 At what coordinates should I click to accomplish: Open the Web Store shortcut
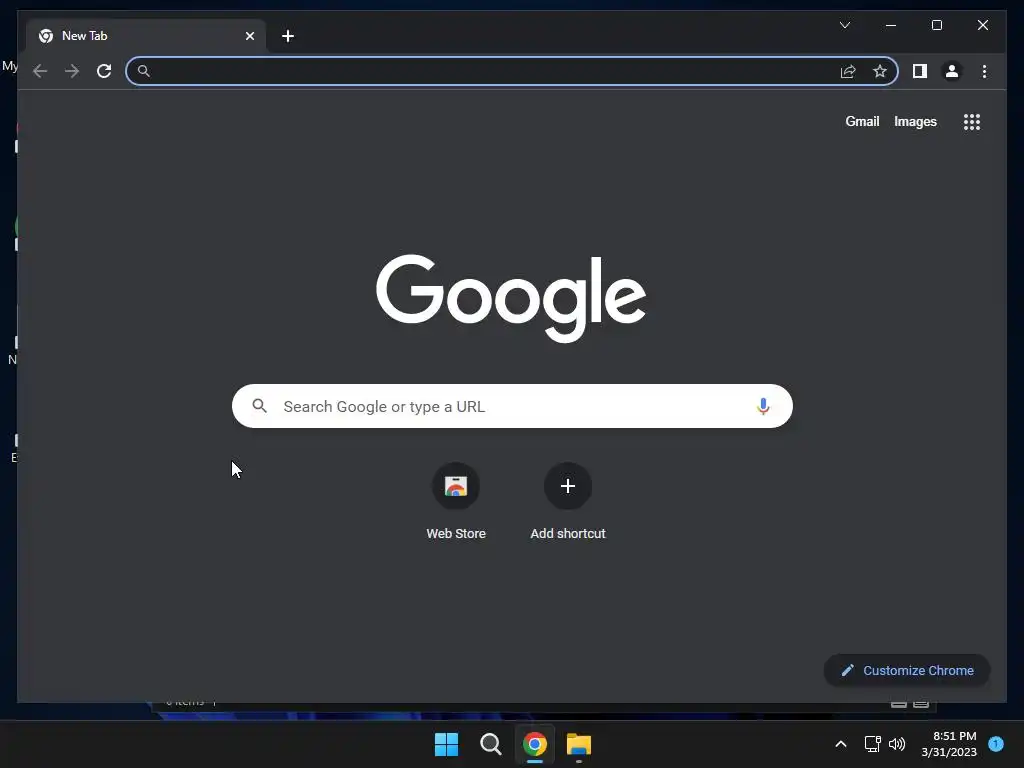456,501
